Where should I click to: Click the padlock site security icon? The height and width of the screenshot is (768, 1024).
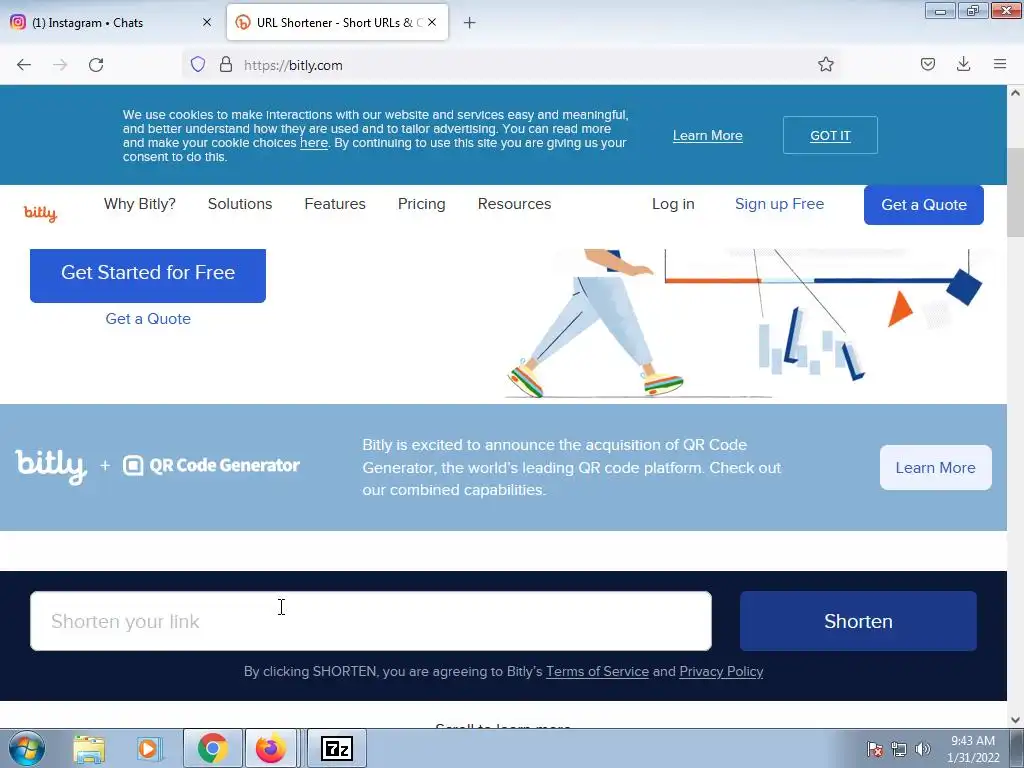pyautogui.click(x=226, y=65)
